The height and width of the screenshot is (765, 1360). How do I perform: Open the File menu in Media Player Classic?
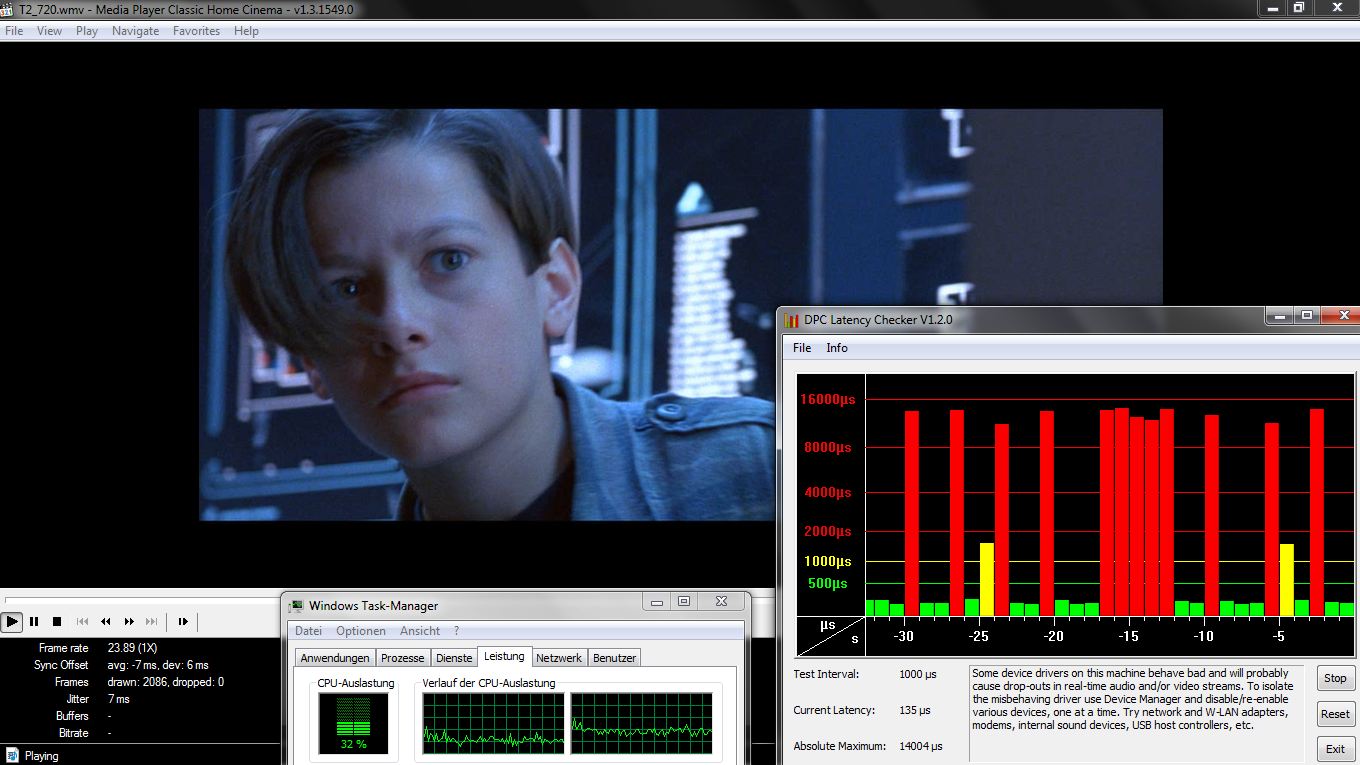[14, 31]
